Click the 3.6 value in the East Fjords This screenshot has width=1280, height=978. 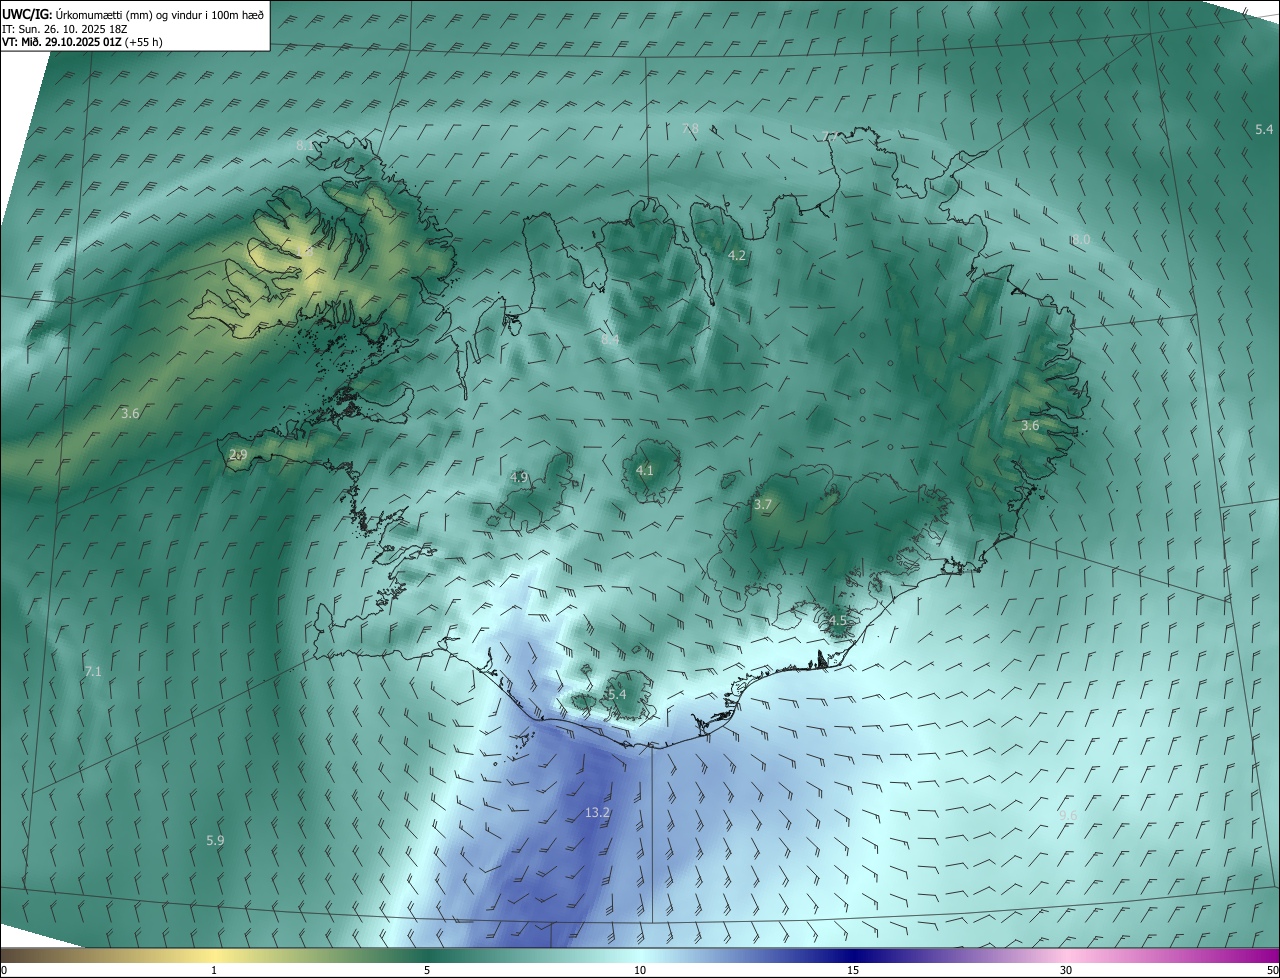coord(1030,426)
